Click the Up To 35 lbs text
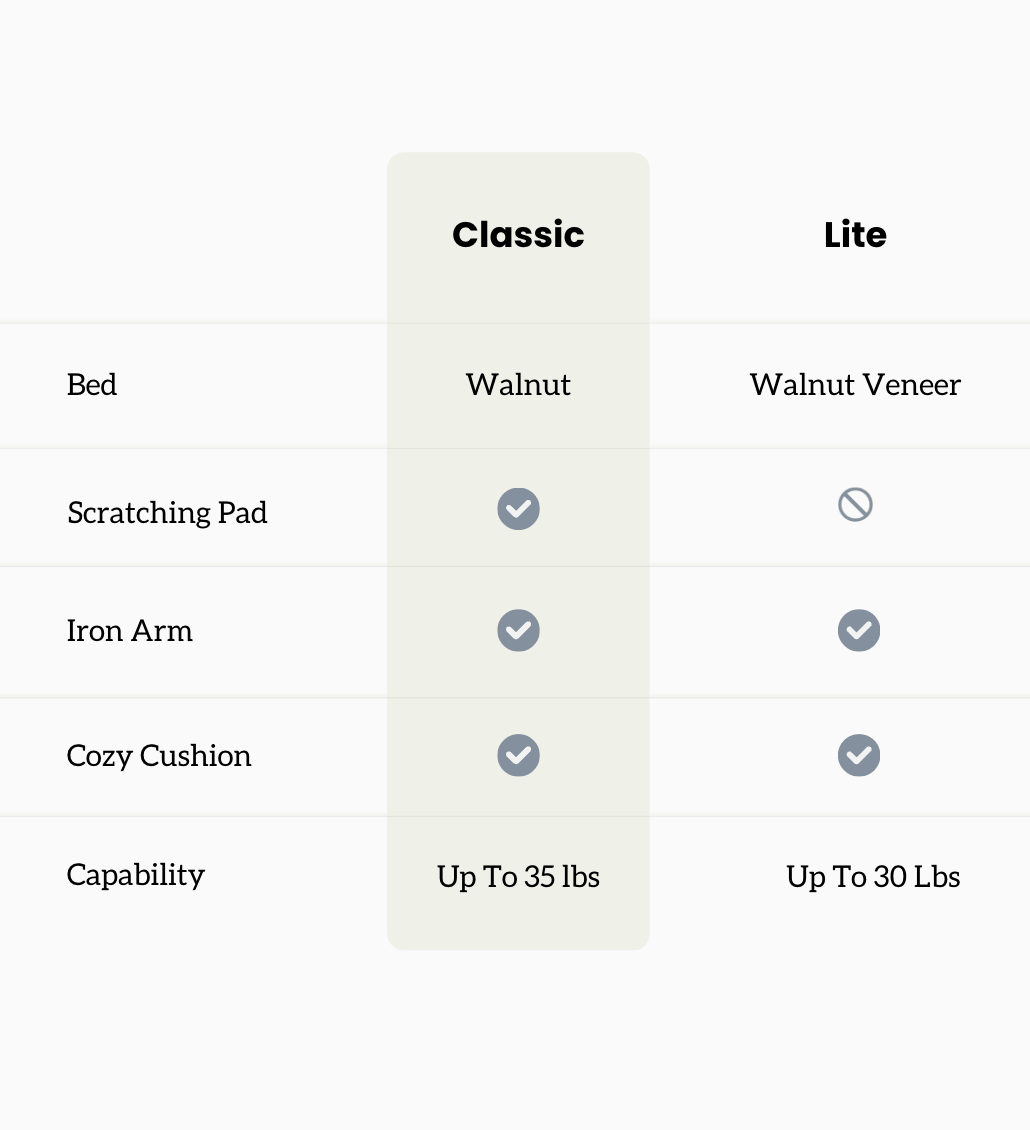The width and height of the screenshot is (1030, 1130). pyautogui.click(x=518, y=877)
